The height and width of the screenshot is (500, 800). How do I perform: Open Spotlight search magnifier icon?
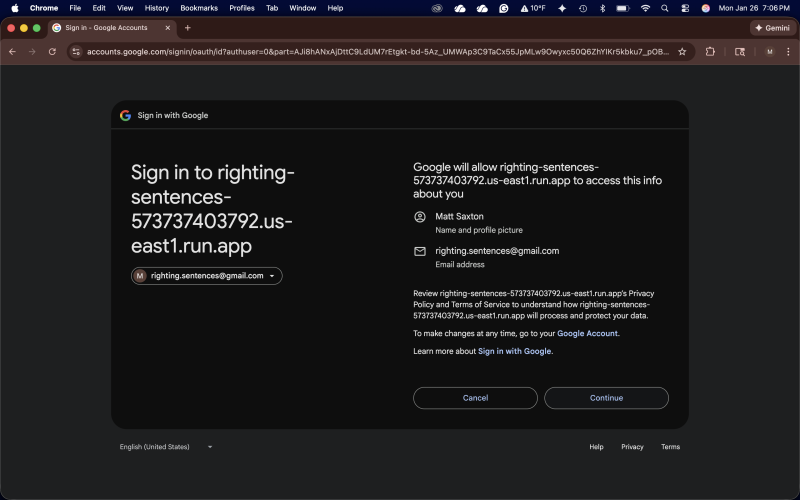[665, 8]
